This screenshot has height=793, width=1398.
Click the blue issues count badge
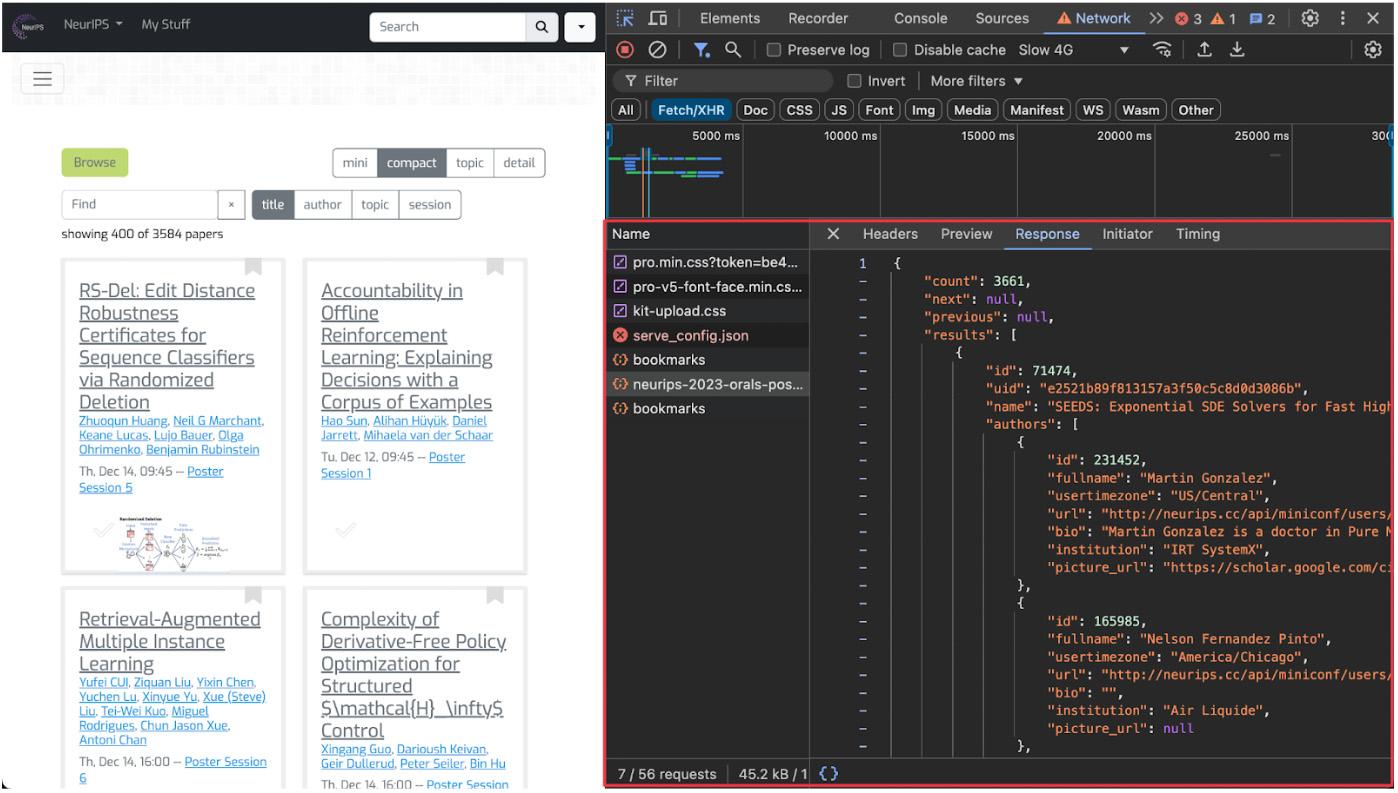click(x=1264, y=18)
